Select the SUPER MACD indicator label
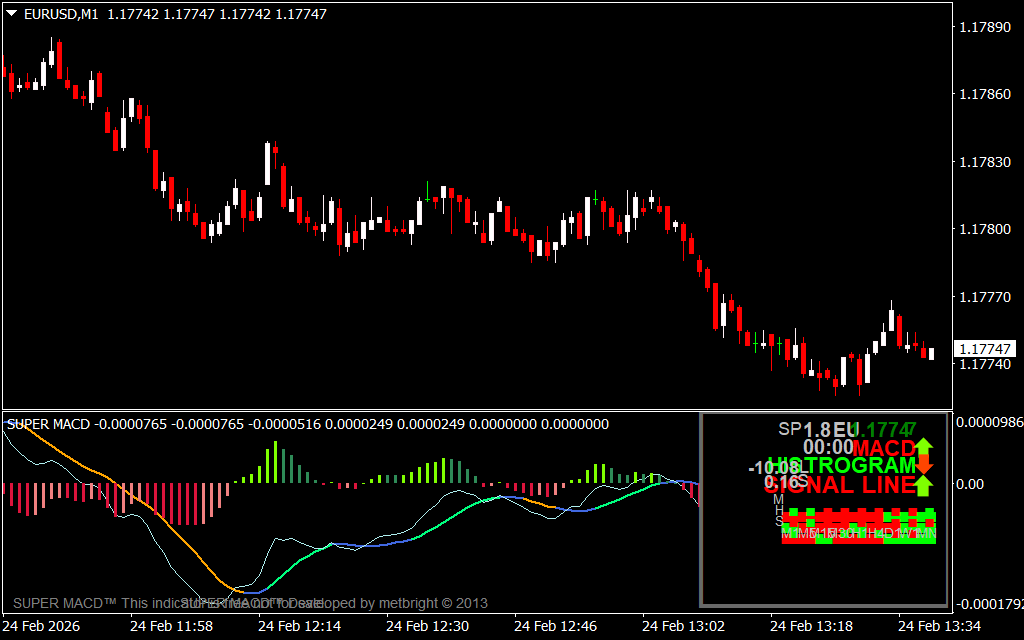This screenshot has height=640, width=1024. [48, 424]
